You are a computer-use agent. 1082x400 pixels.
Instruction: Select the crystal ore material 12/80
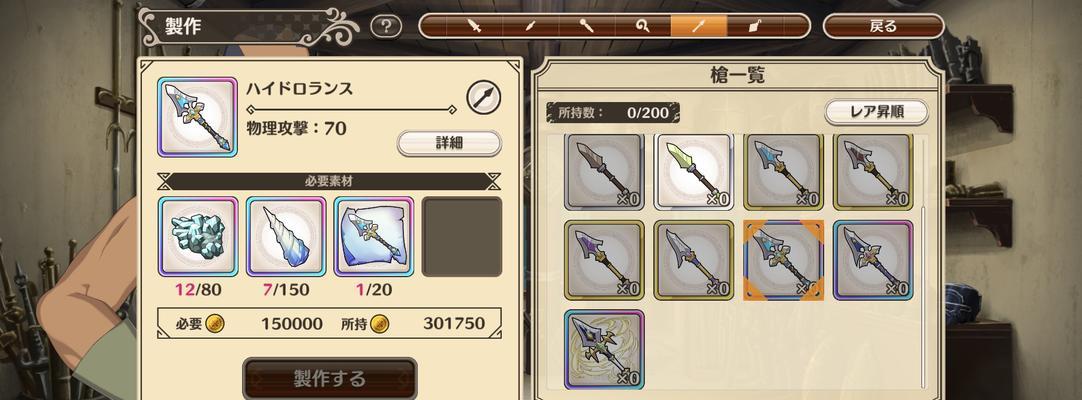[198, 237]
